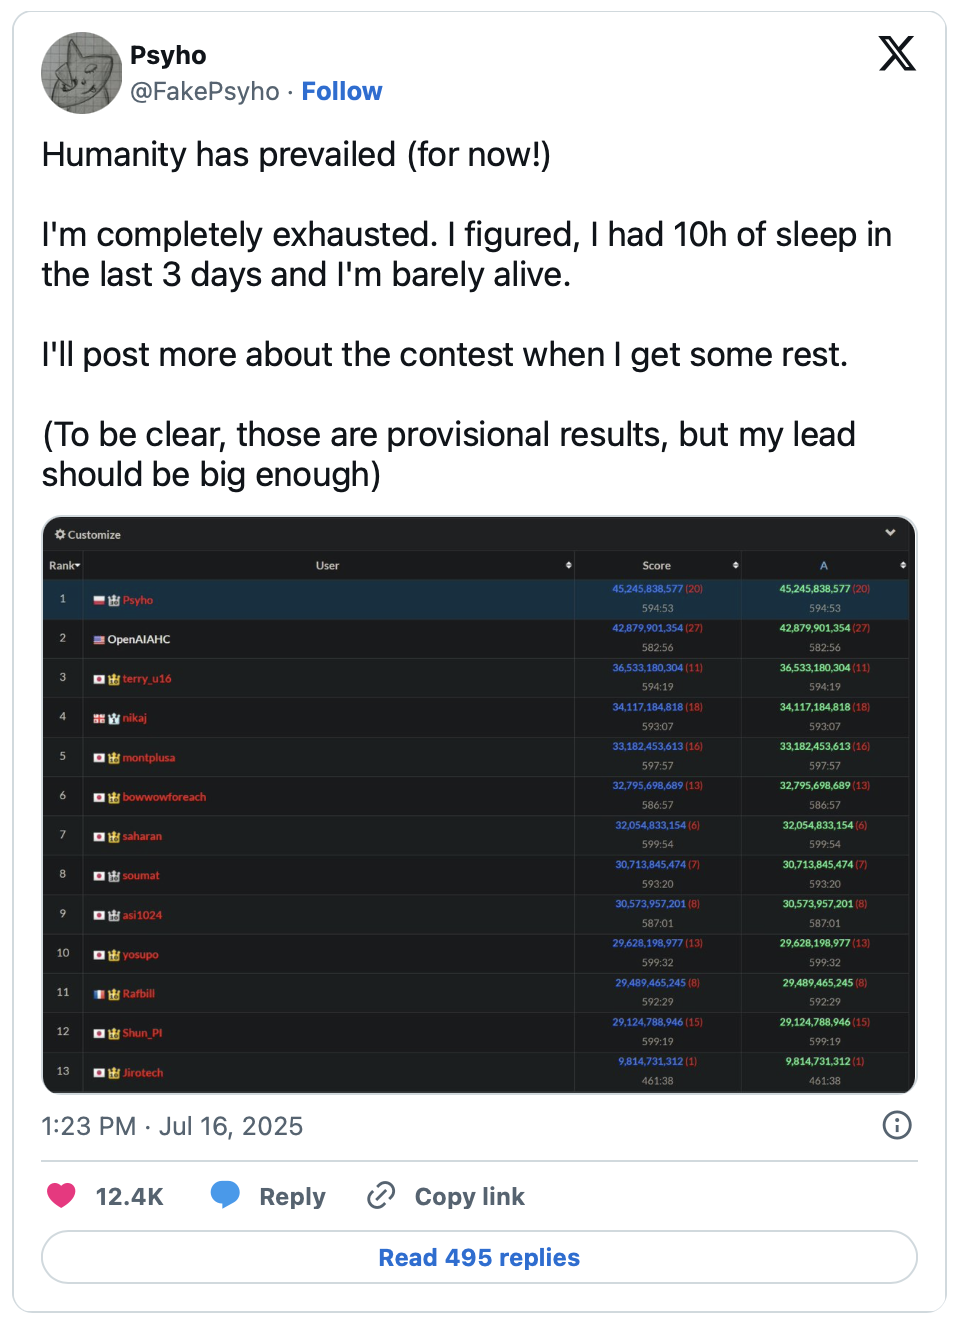Viewport: 957px width, 1325px height.
Task: Open the tweet info circle icon
Action: coord(897,1125)
